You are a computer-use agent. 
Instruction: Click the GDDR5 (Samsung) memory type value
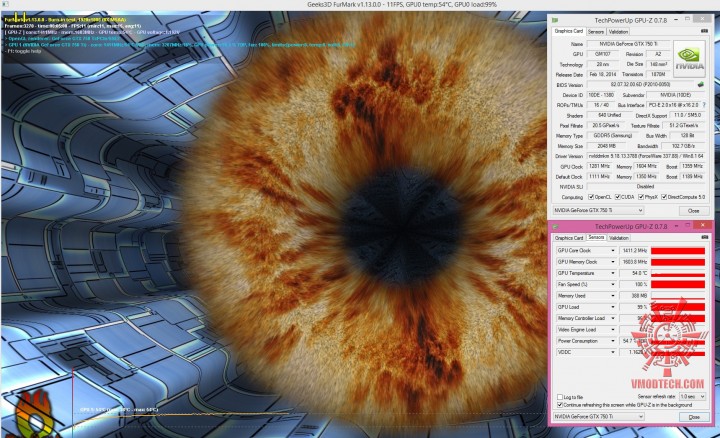pos(613,136)
